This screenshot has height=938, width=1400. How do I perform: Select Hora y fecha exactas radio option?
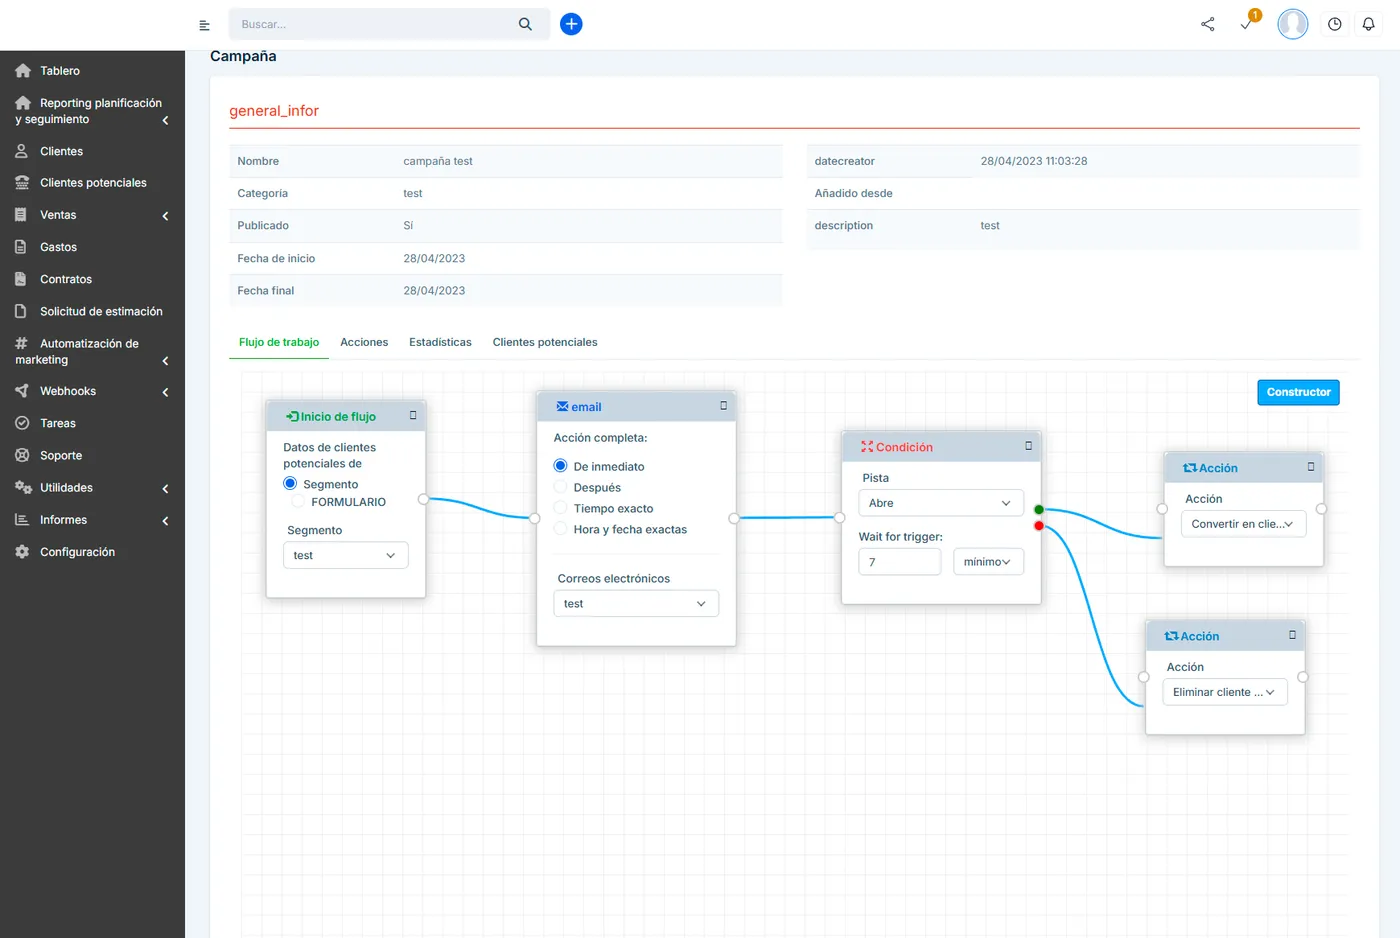[x=560, y=529]
